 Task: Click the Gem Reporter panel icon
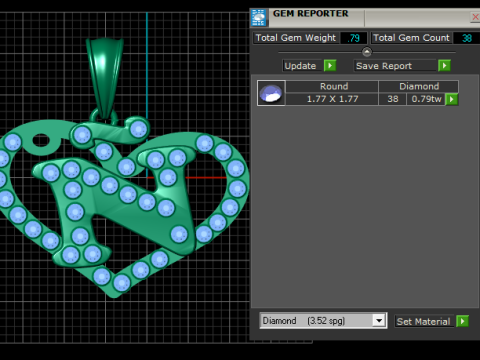coord(259,17)
